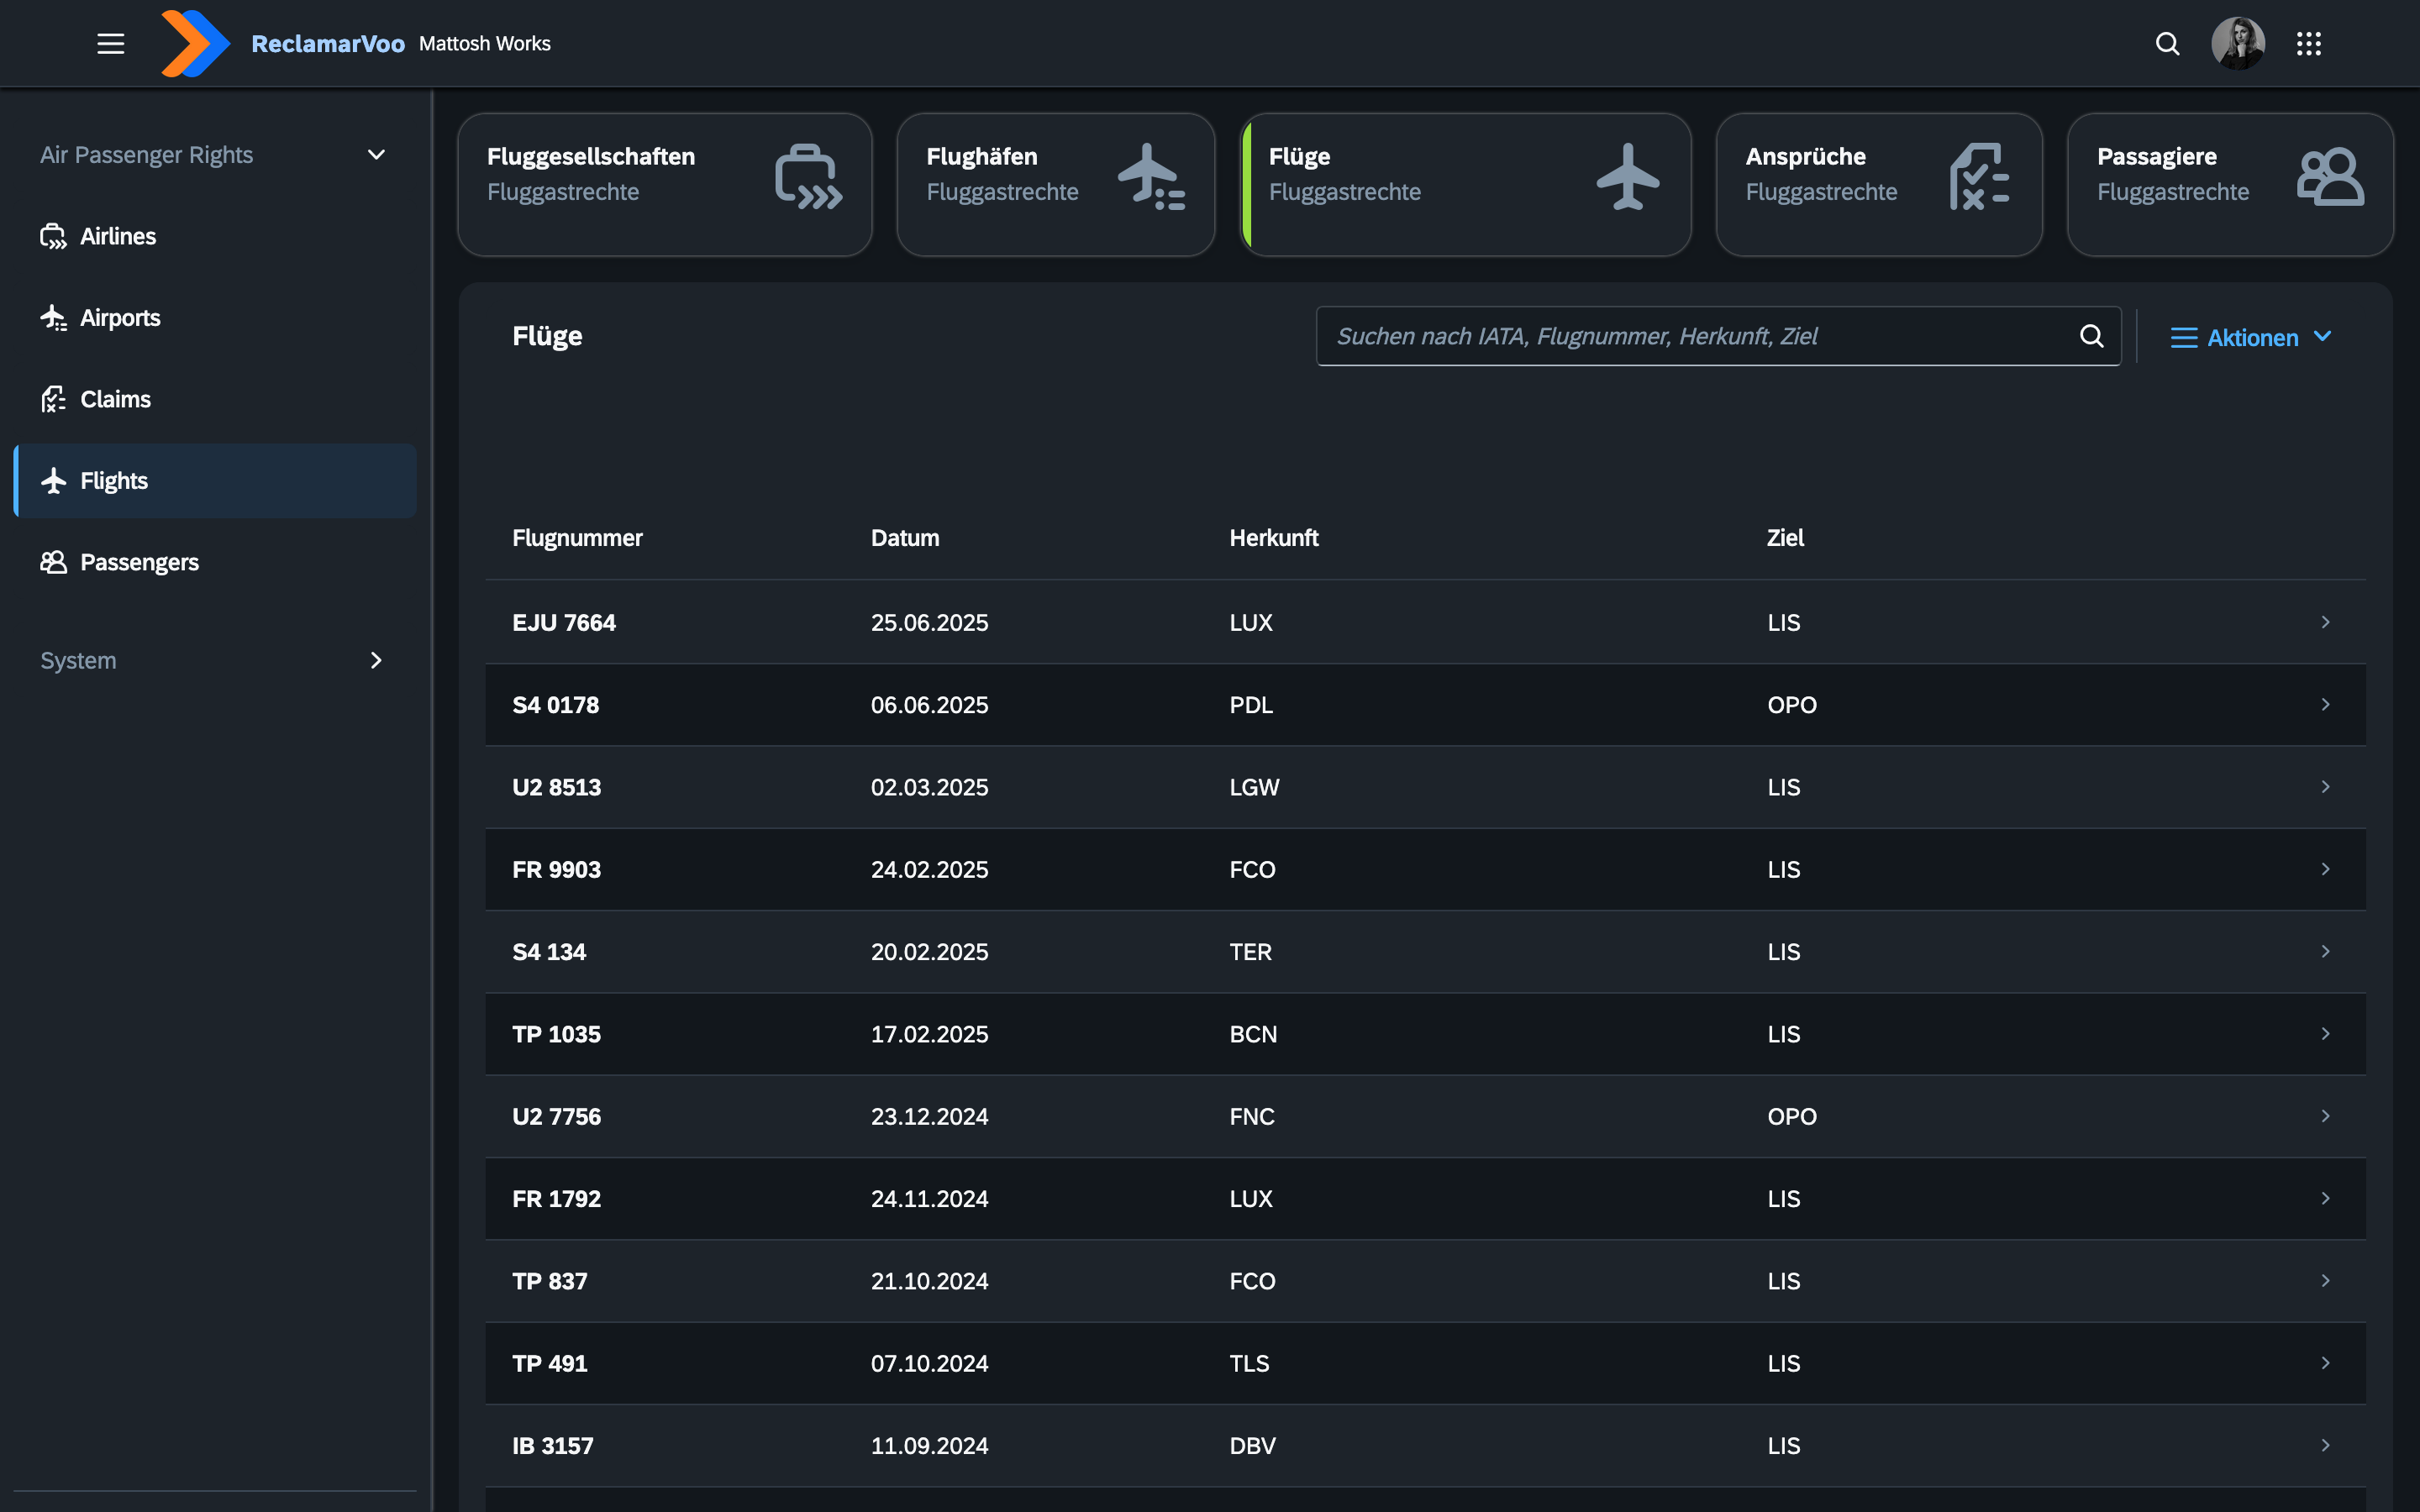Open the app grid launcher icon

(x=2310, y=43)
